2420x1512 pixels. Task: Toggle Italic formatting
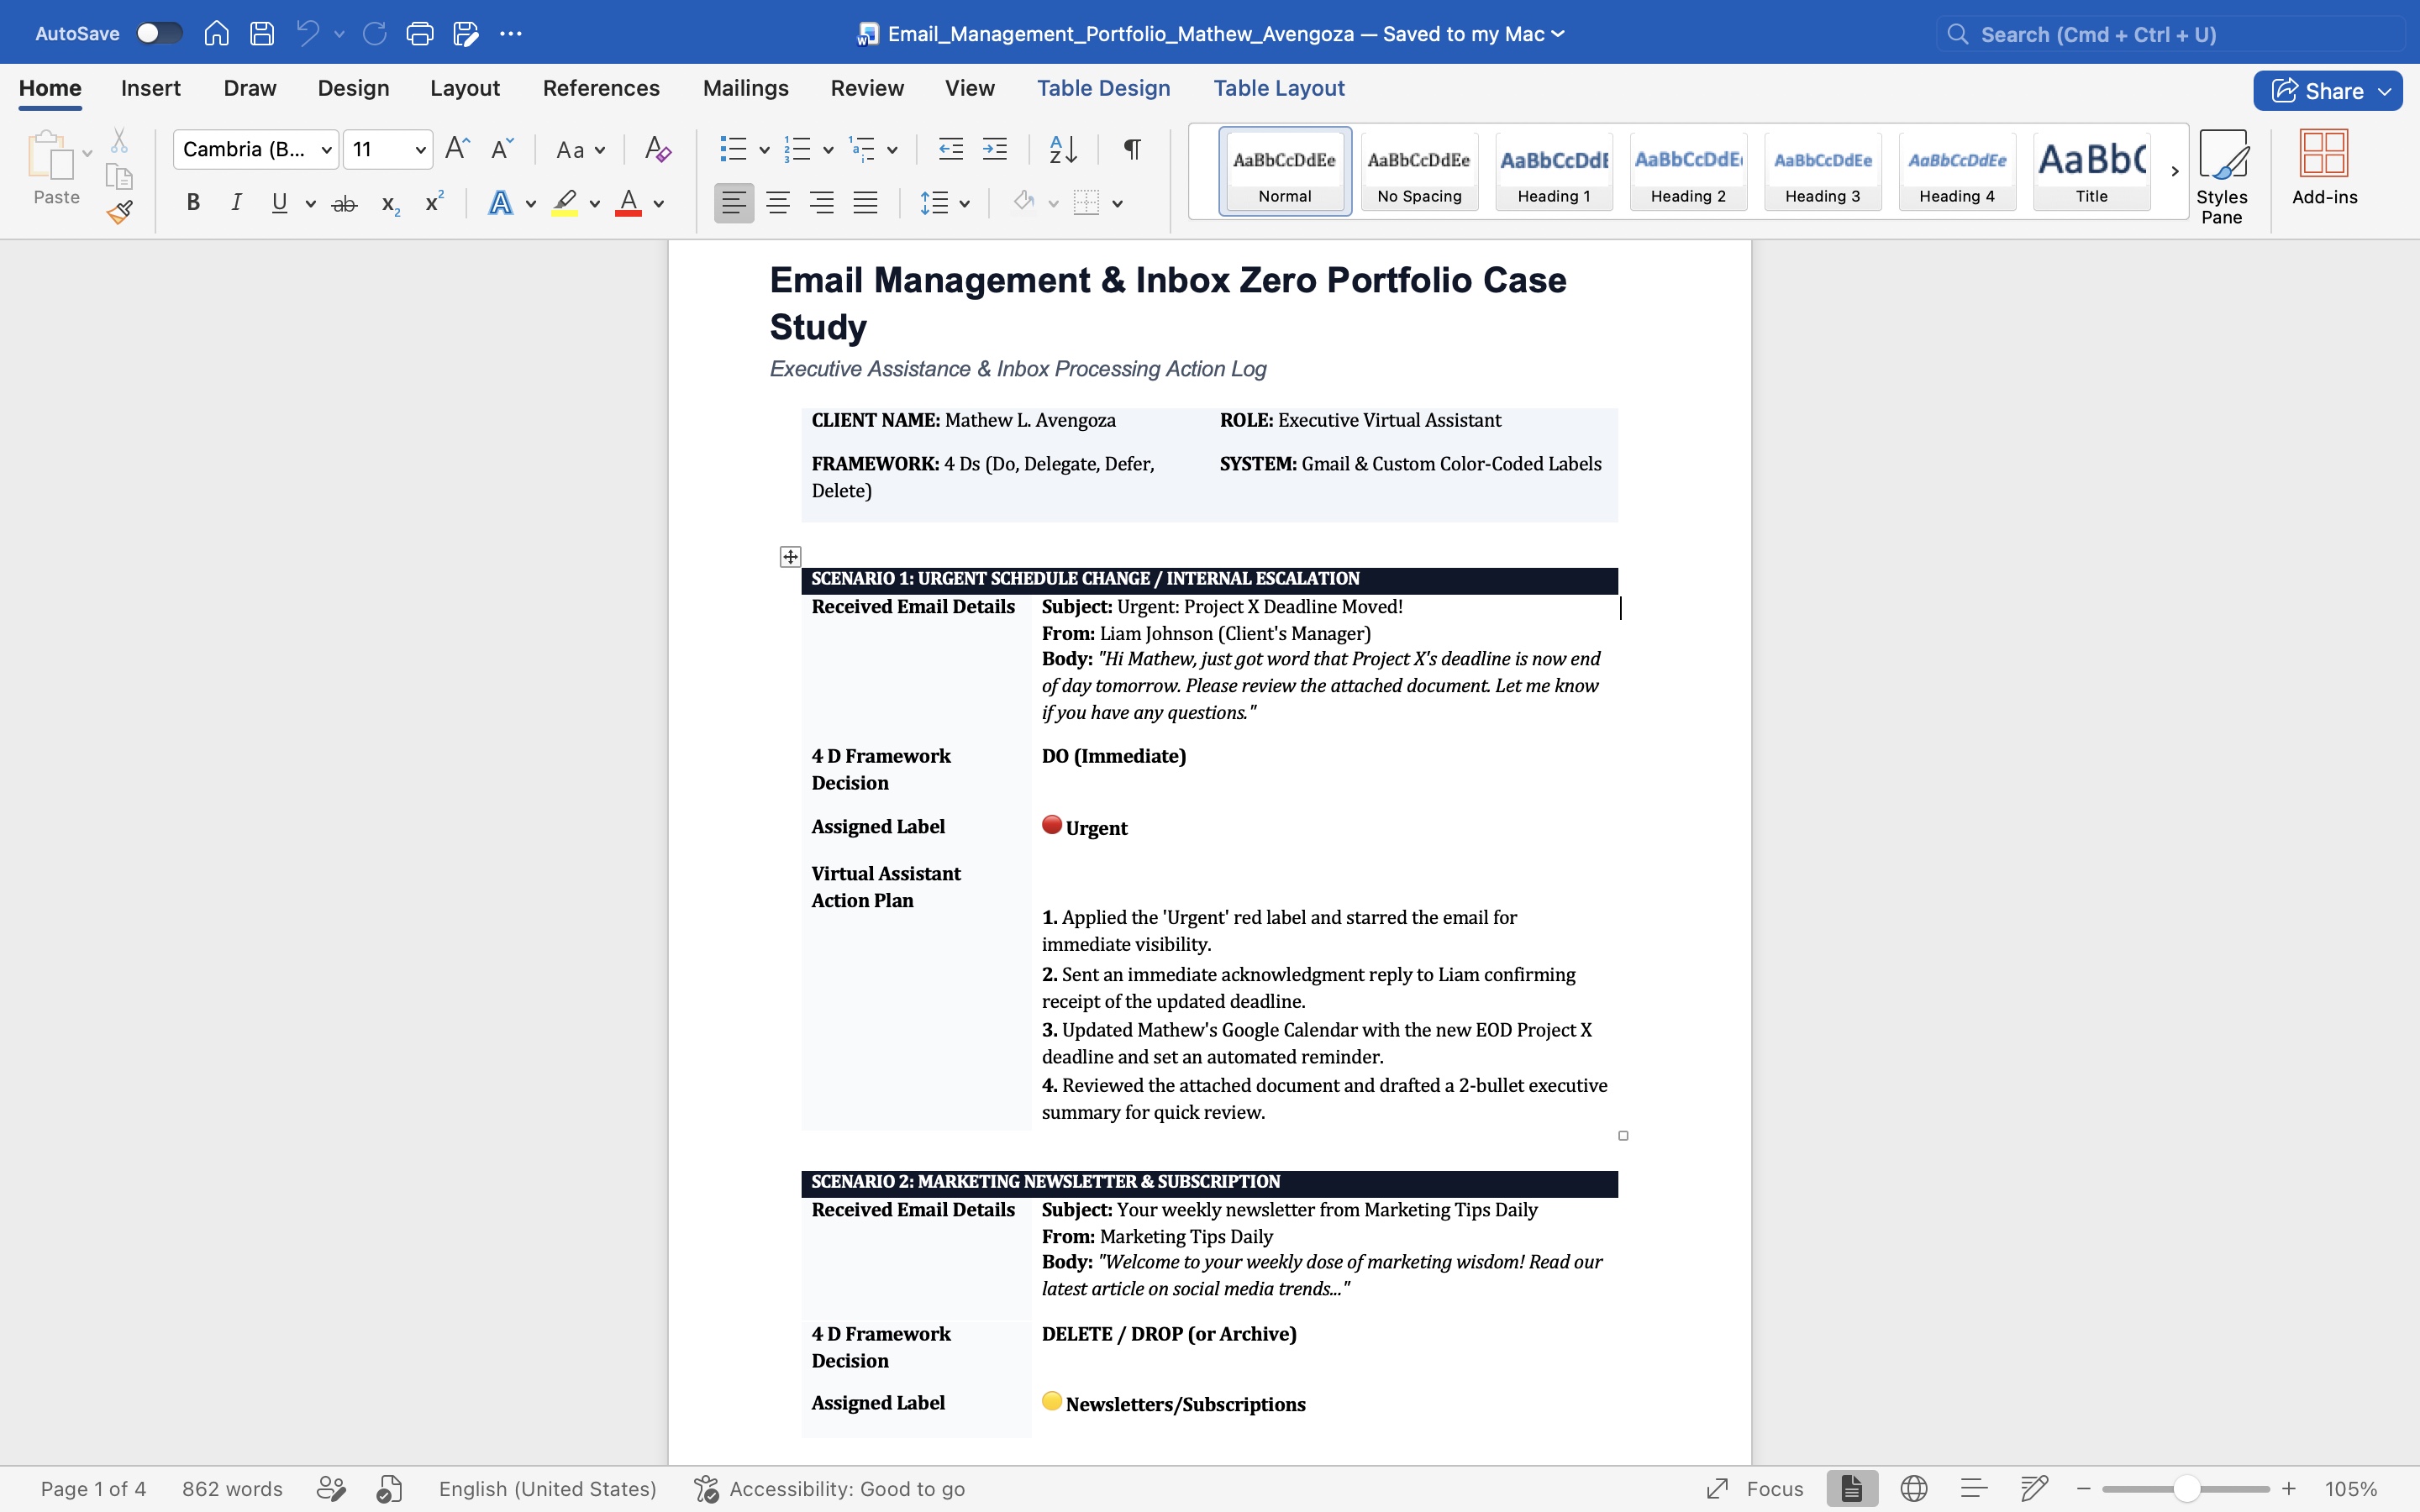(x=236, y=203)
